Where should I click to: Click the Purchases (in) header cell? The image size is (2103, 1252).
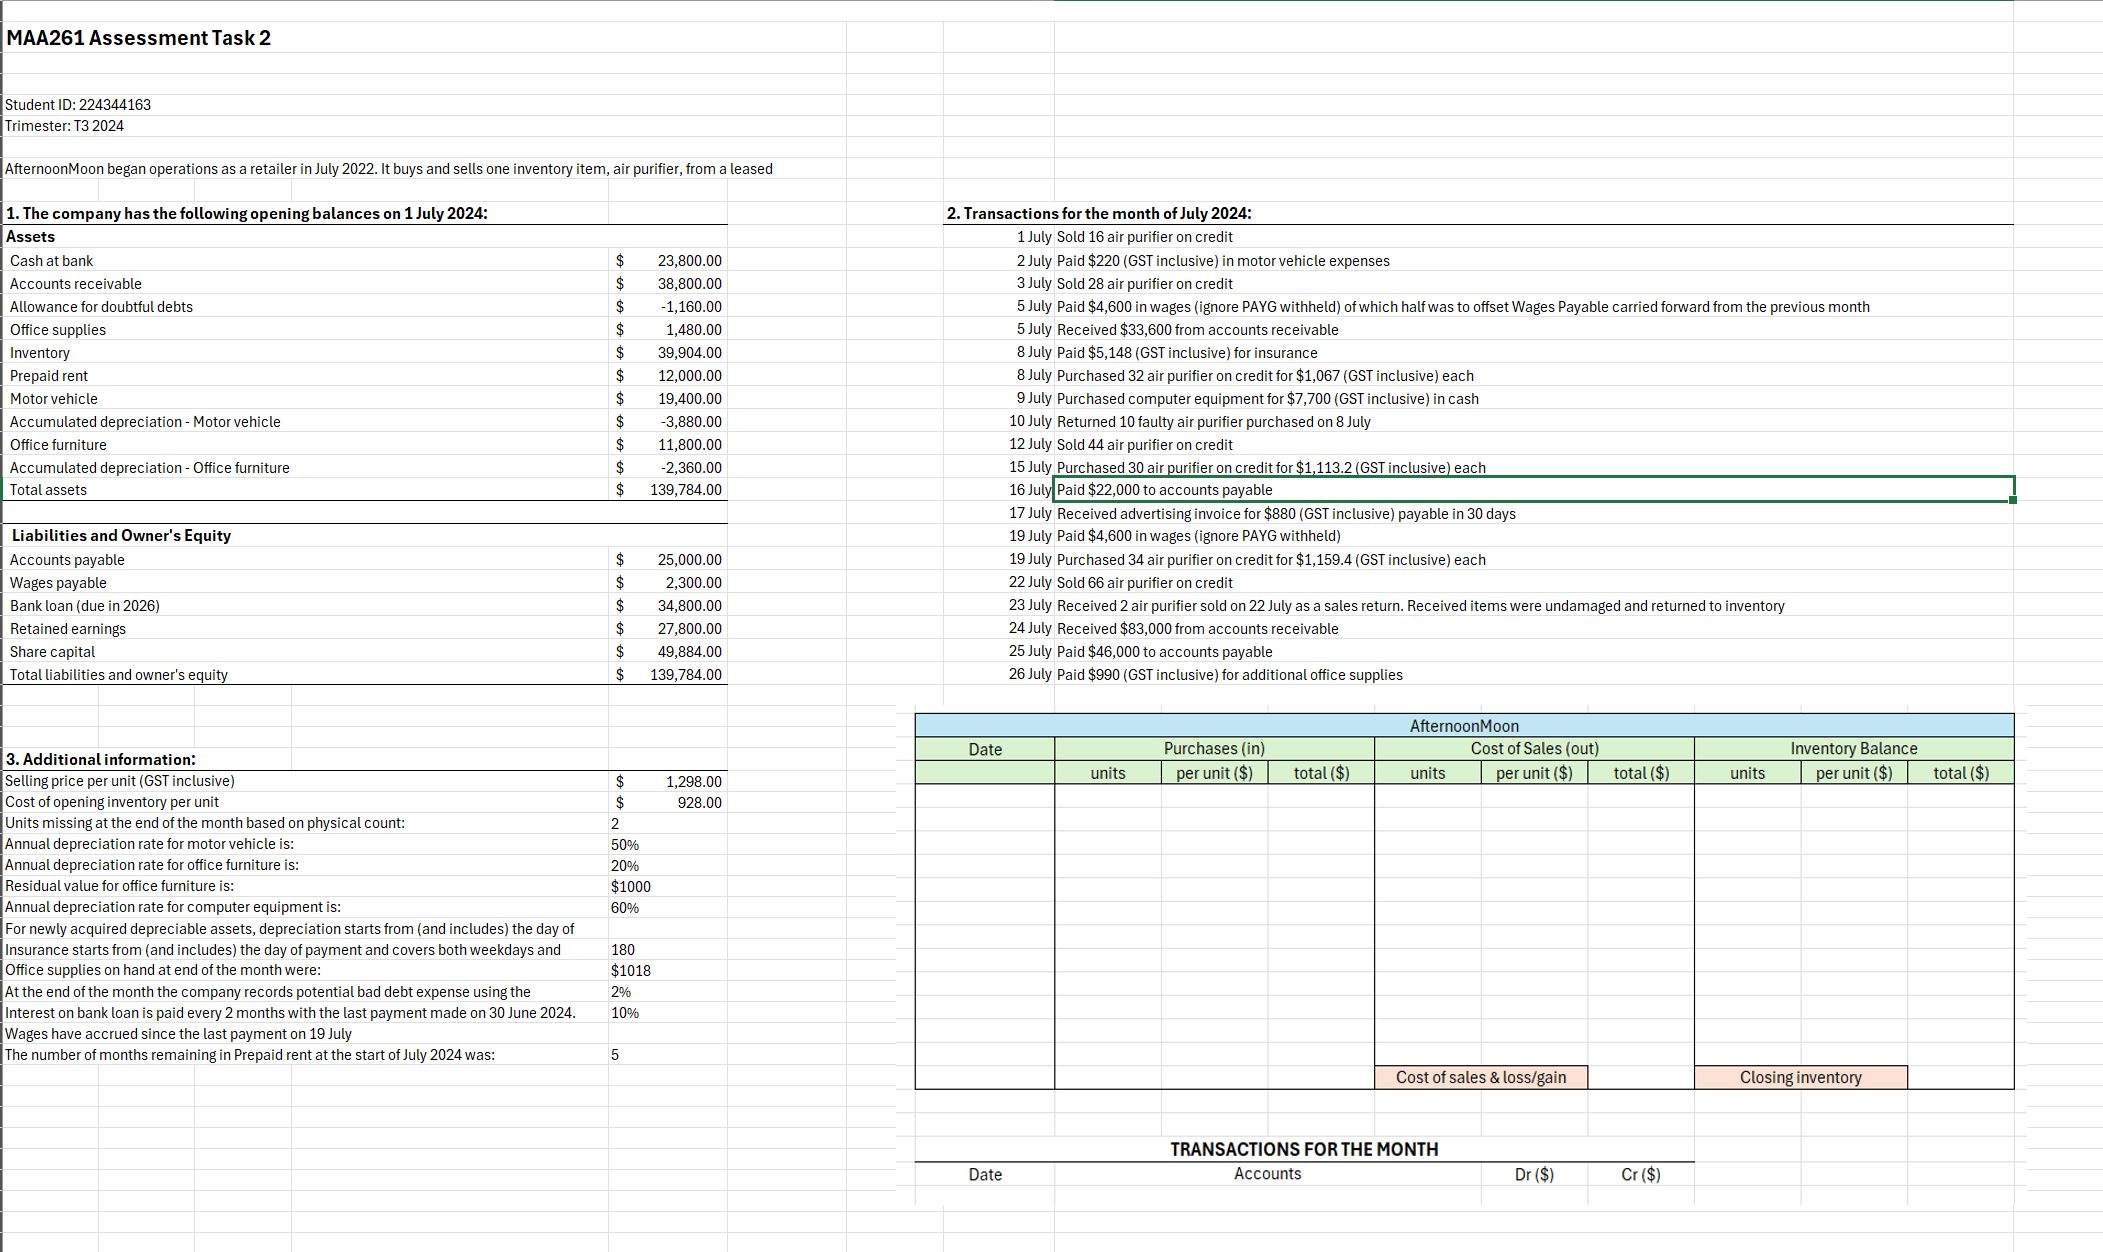pyautogui.click(x=1213, y=749)
